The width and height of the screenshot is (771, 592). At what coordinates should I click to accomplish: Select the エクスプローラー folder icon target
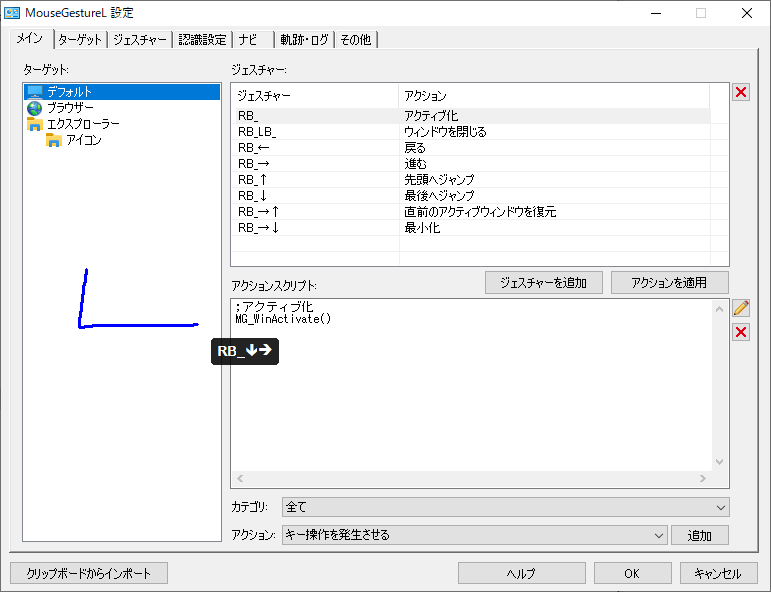[x=35, y=124]
